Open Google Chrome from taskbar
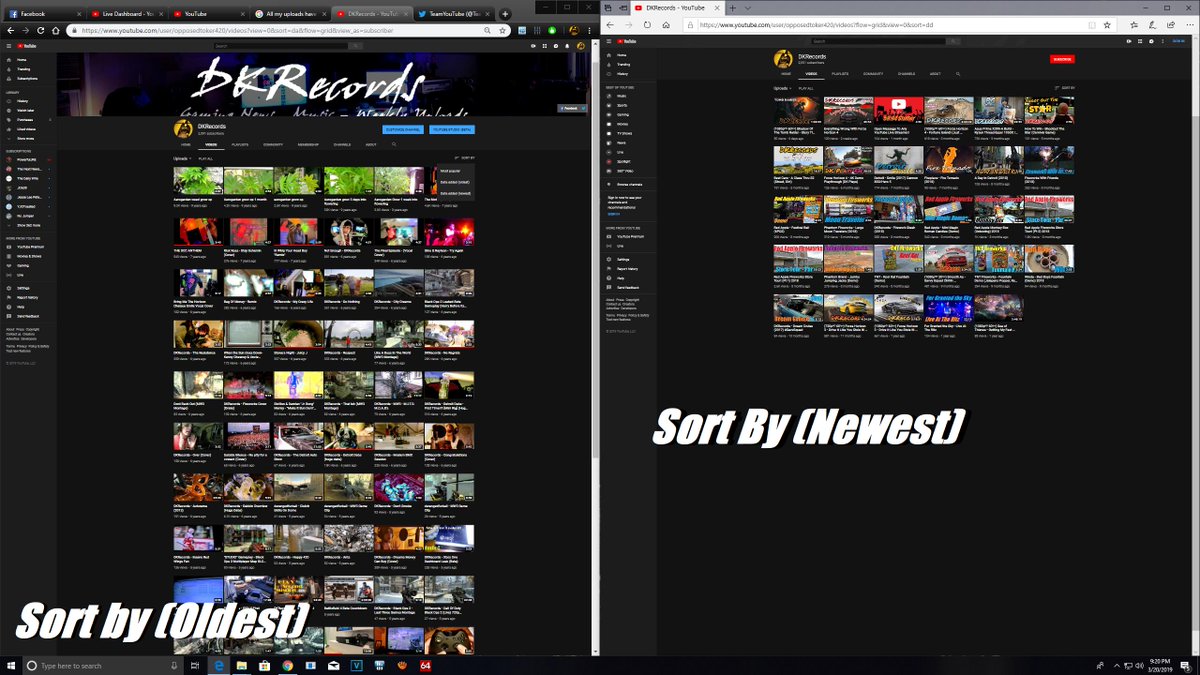1200x675 pixels. coord(287,665)
